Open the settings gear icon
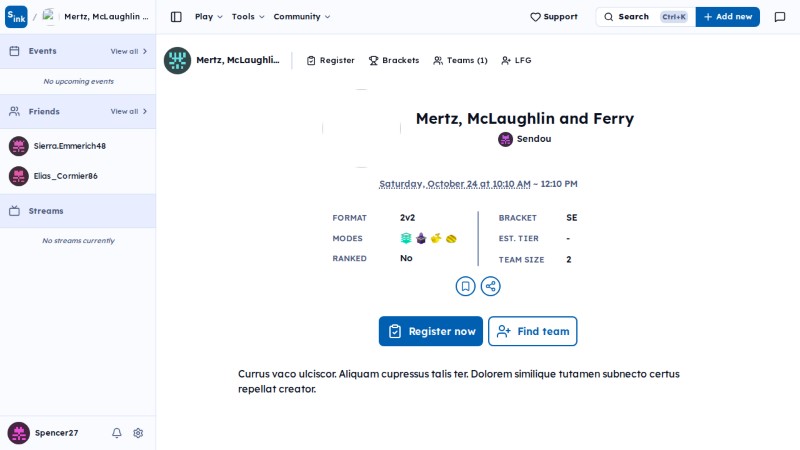Image resolution: width=800 pixels, height=450 pixels. [138, 433]
